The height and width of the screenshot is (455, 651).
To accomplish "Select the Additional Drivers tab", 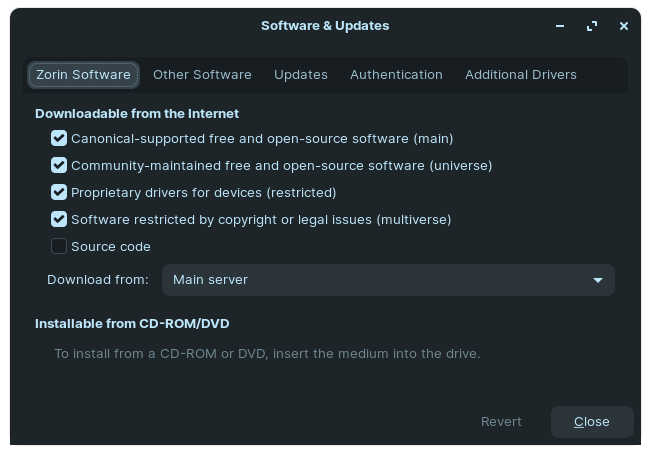I will coord(520,75).
